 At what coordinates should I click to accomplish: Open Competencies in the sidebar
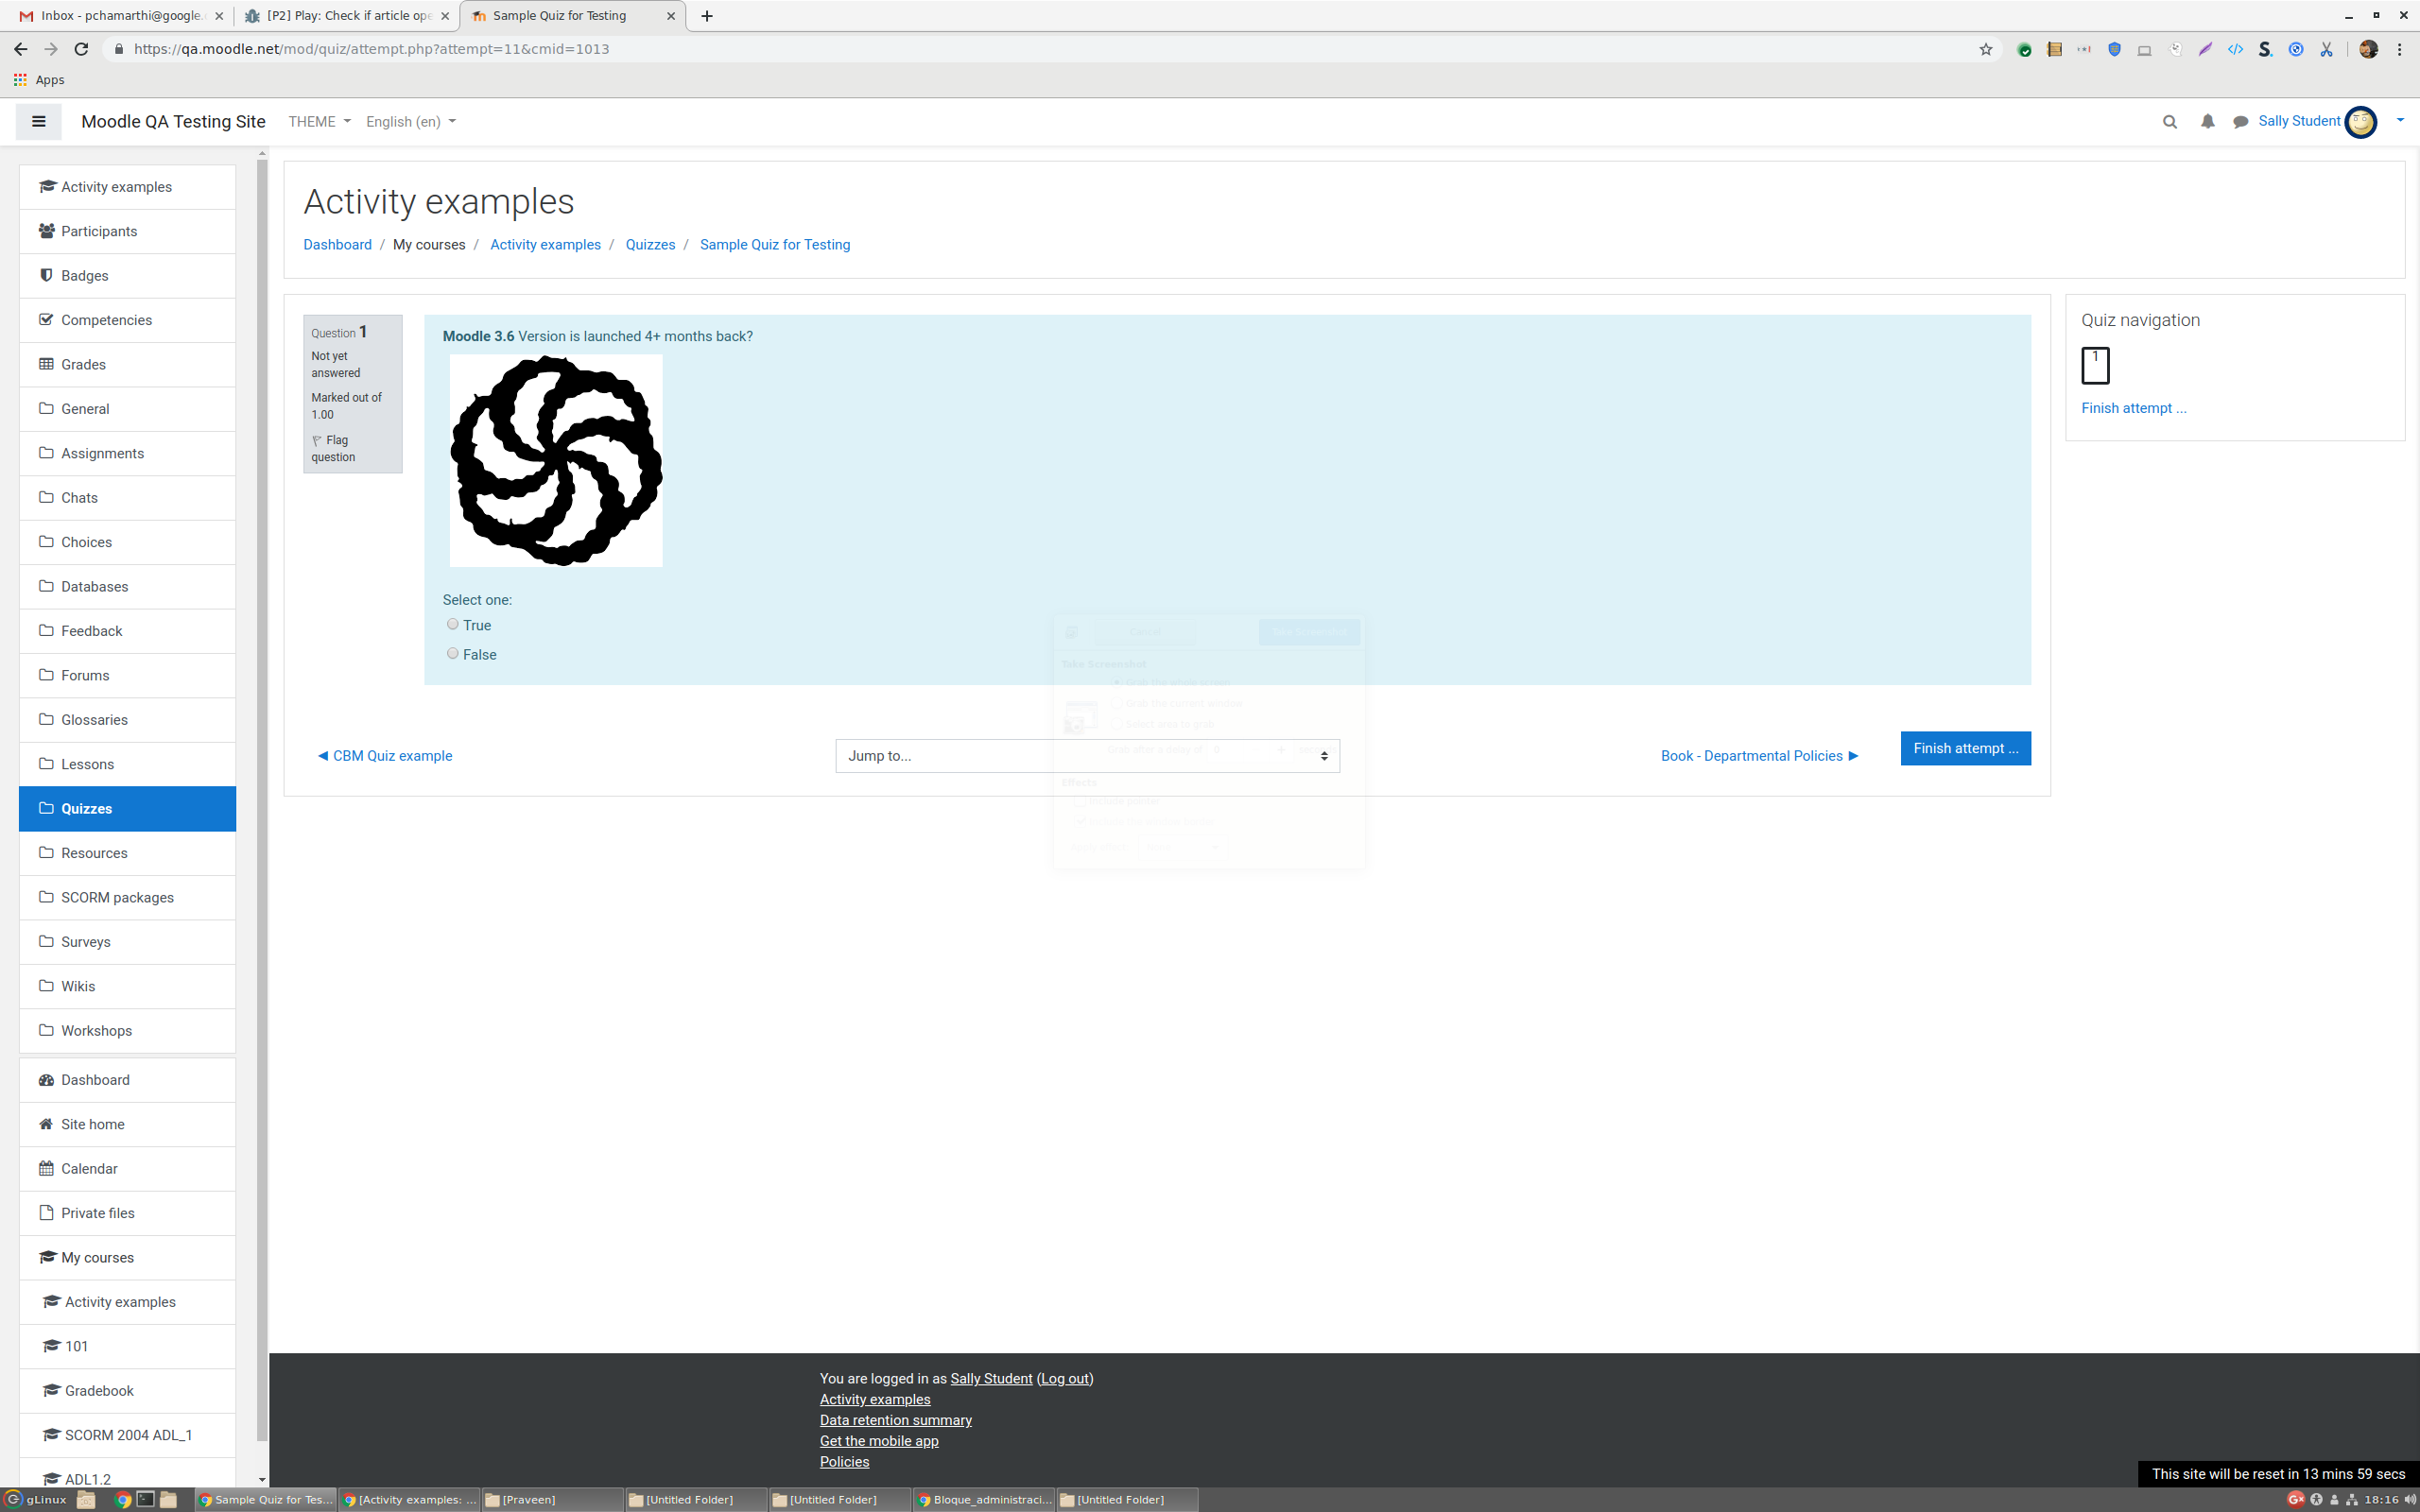coord(127,320)
